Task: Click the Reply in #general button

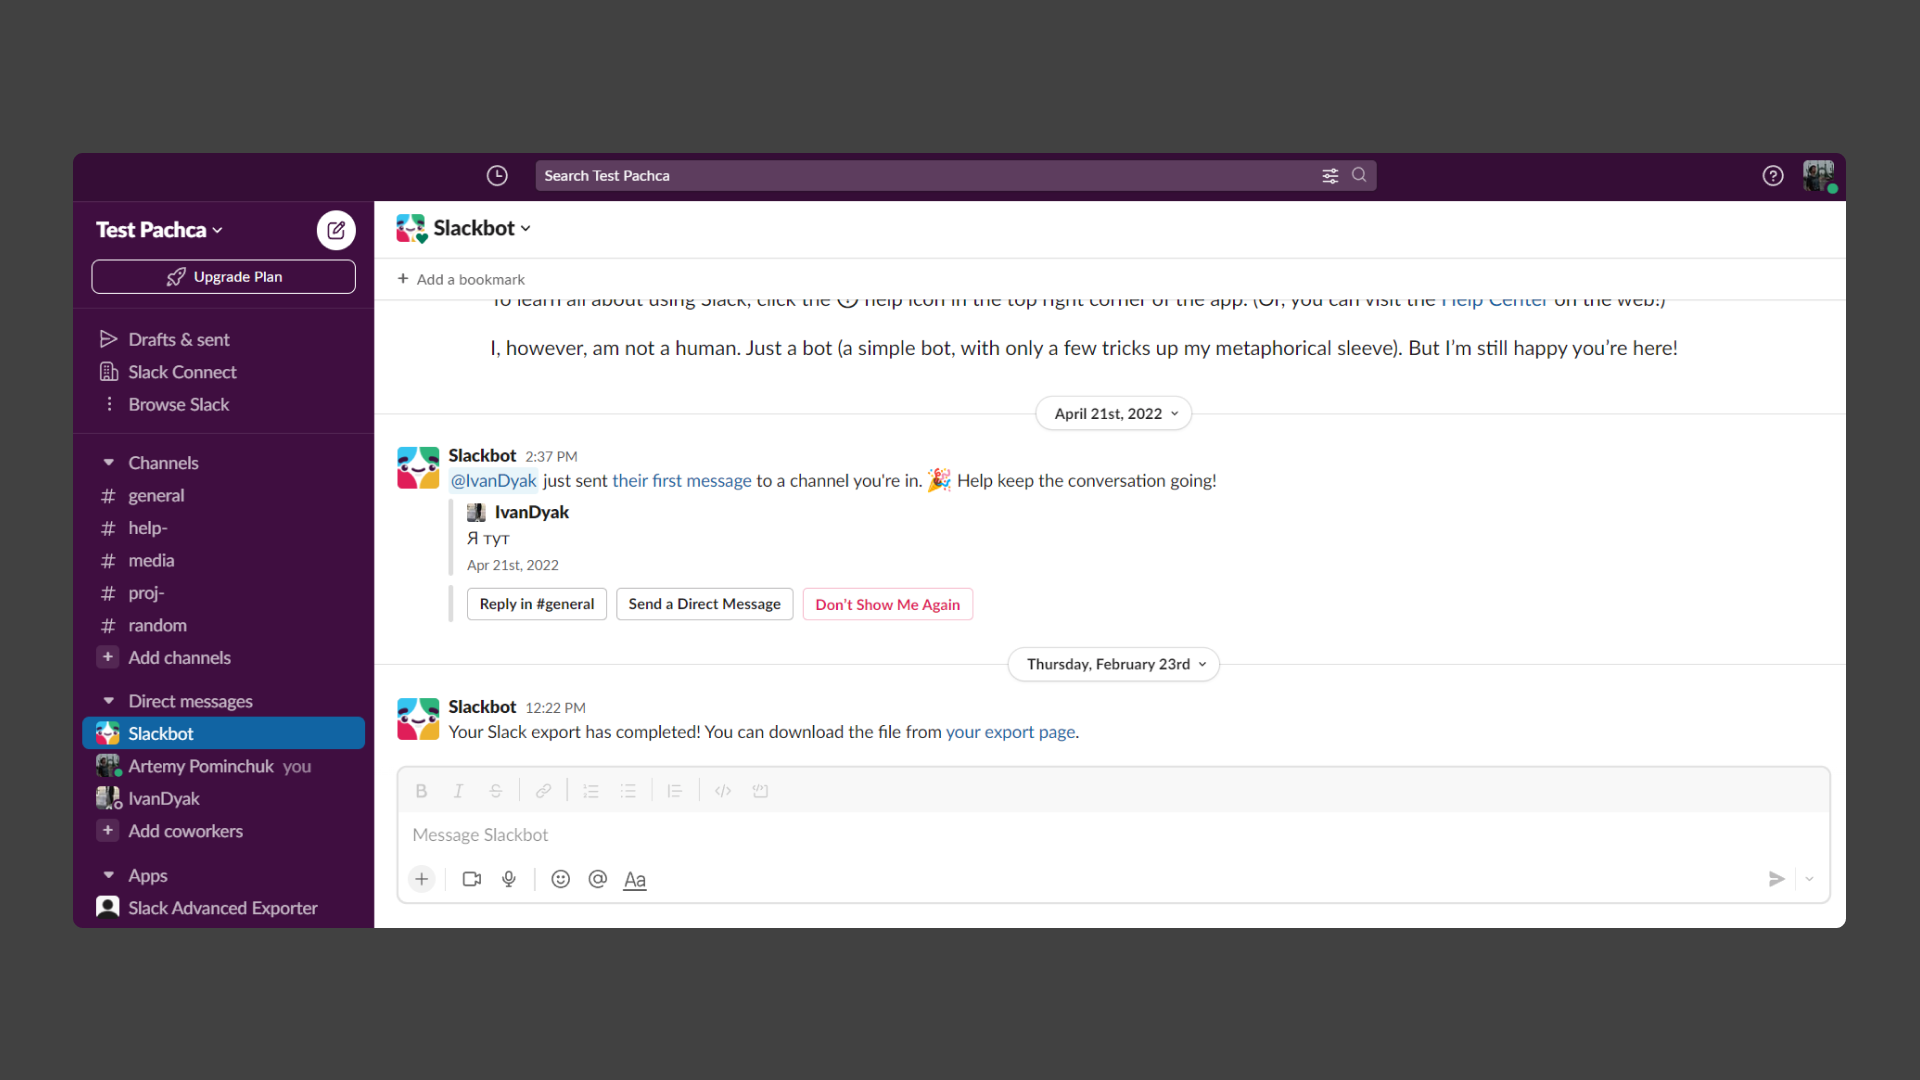Action: [x=536, y=604]
